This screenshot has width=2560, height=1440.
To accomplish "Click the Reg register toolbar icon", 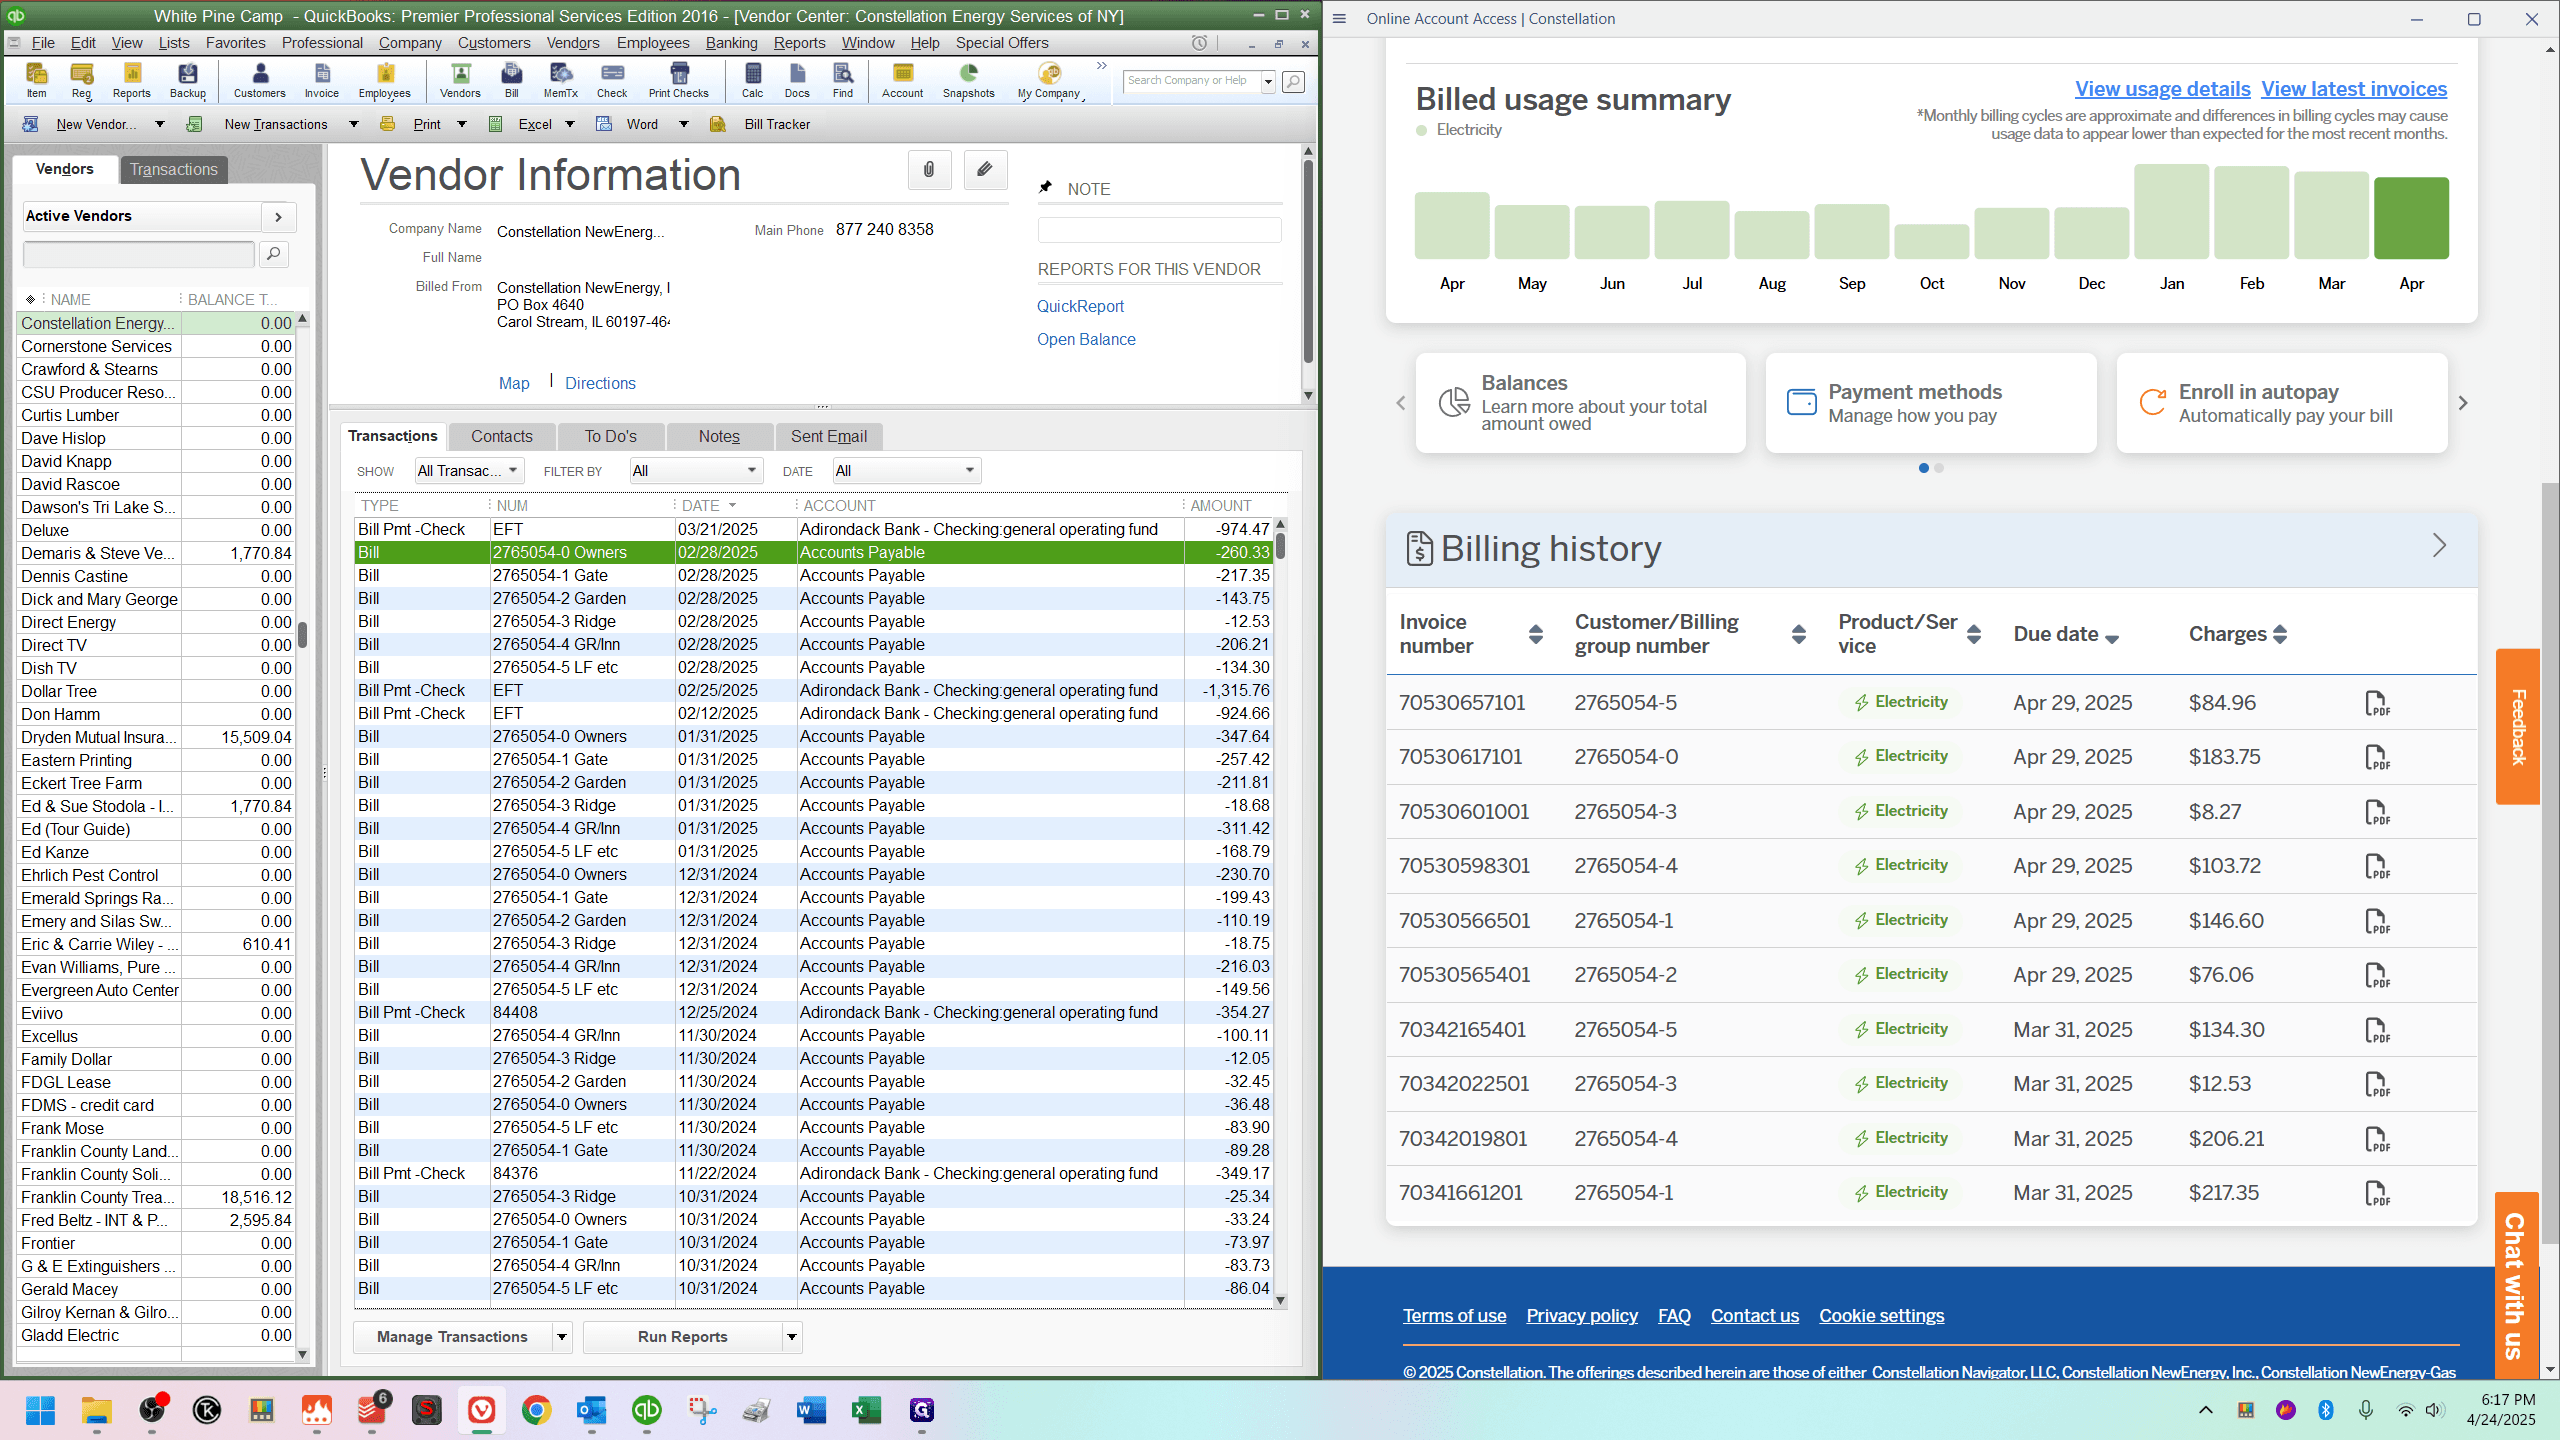I will click(81, 80).
